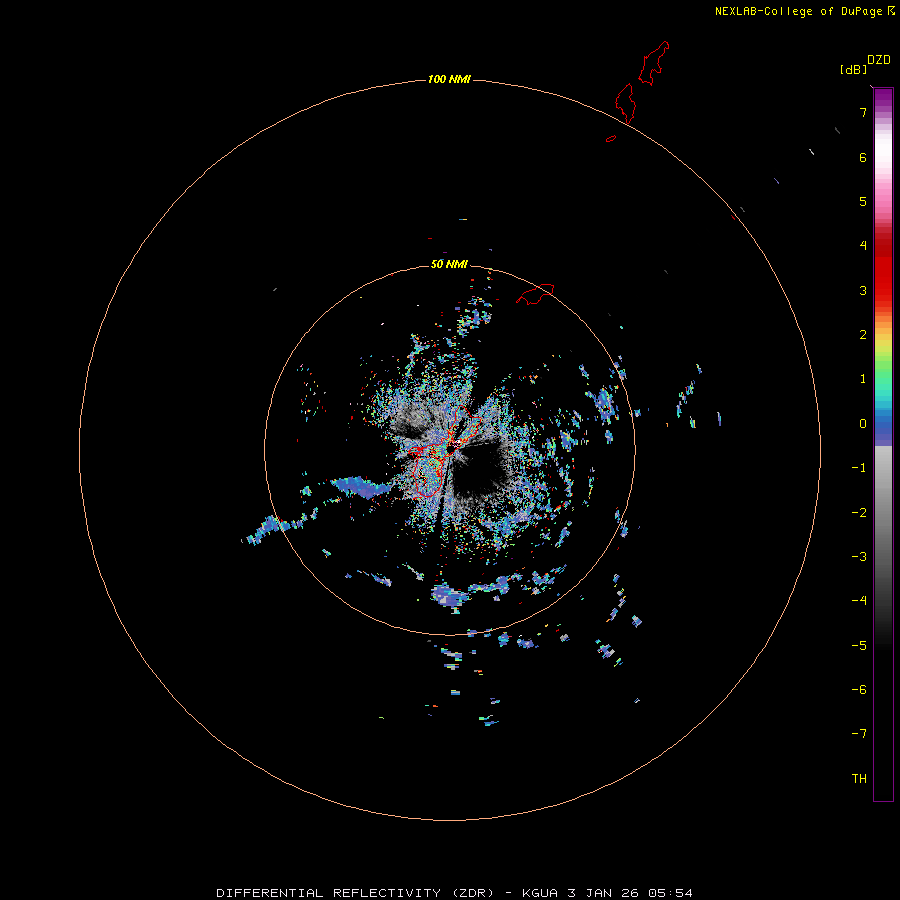Click the 3 value on the dB scale
Viewport: 900px width, 900px height.
[863, 290]
